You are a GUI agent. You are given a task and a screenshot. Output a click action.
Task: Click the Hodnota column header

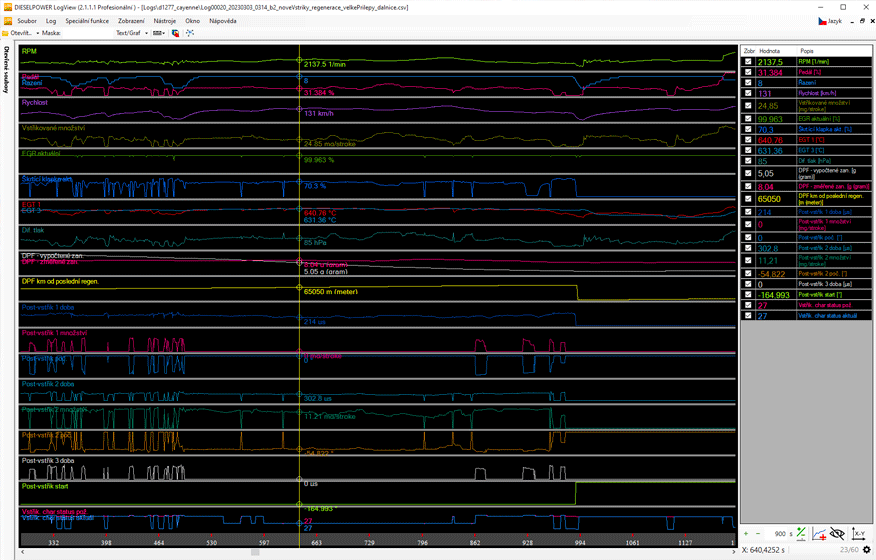pos(775,51)
